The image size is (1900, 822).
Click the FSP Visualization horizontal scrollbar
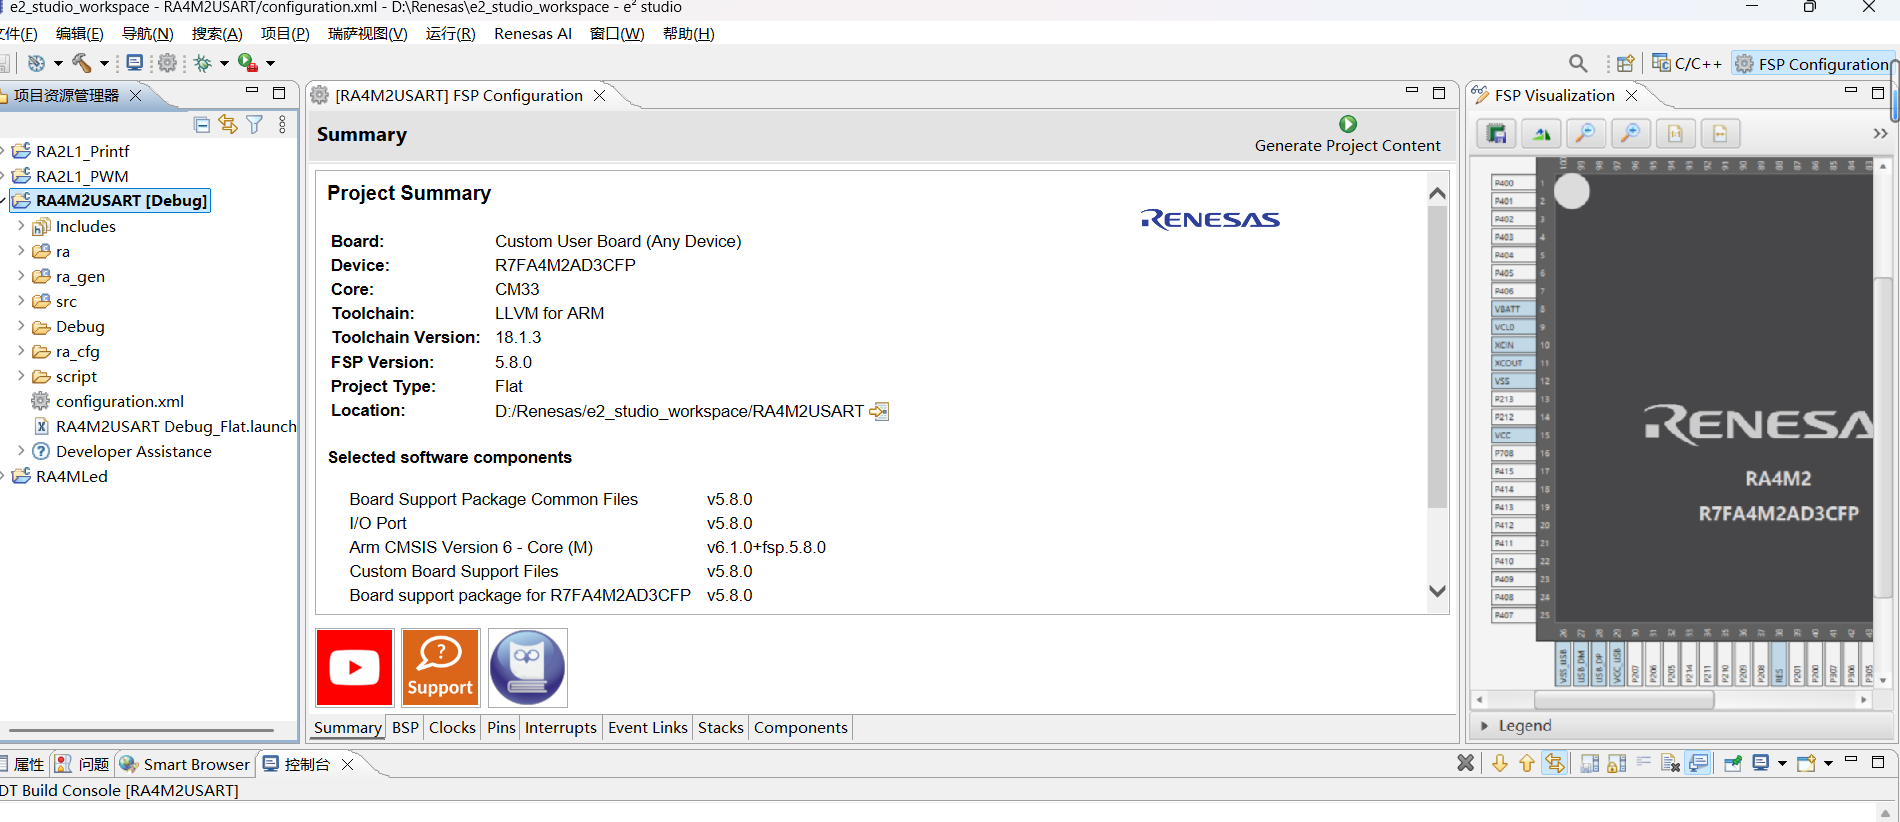pyautogui.click(x=1624, y=700)
